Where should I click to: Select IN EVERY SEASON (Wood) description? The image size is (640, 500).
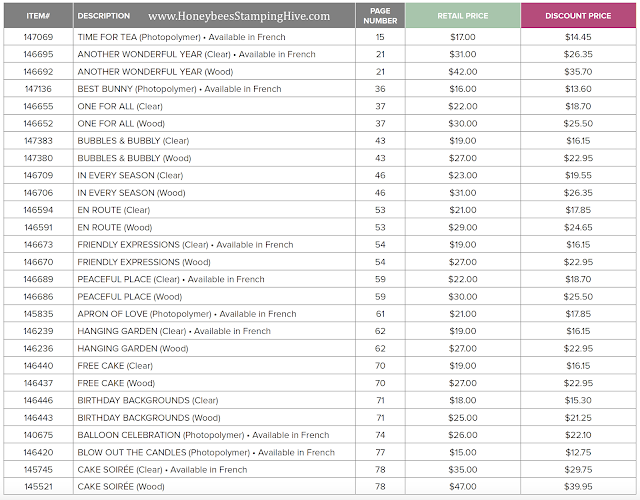(x=131, y=193)
